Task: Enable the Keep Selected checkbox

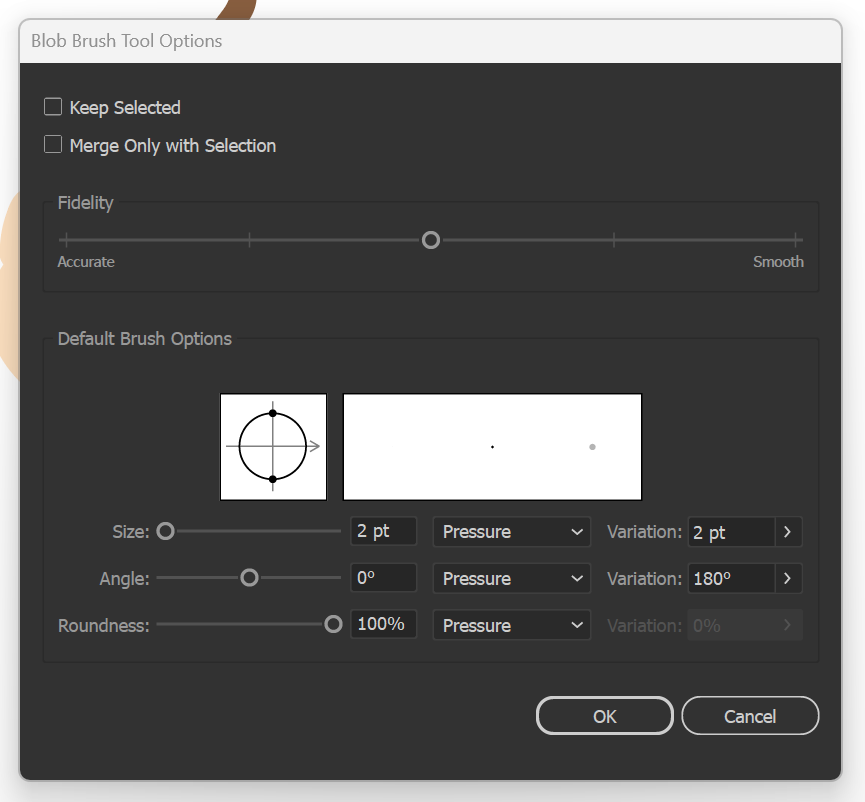Action: (x=52, y=107)
